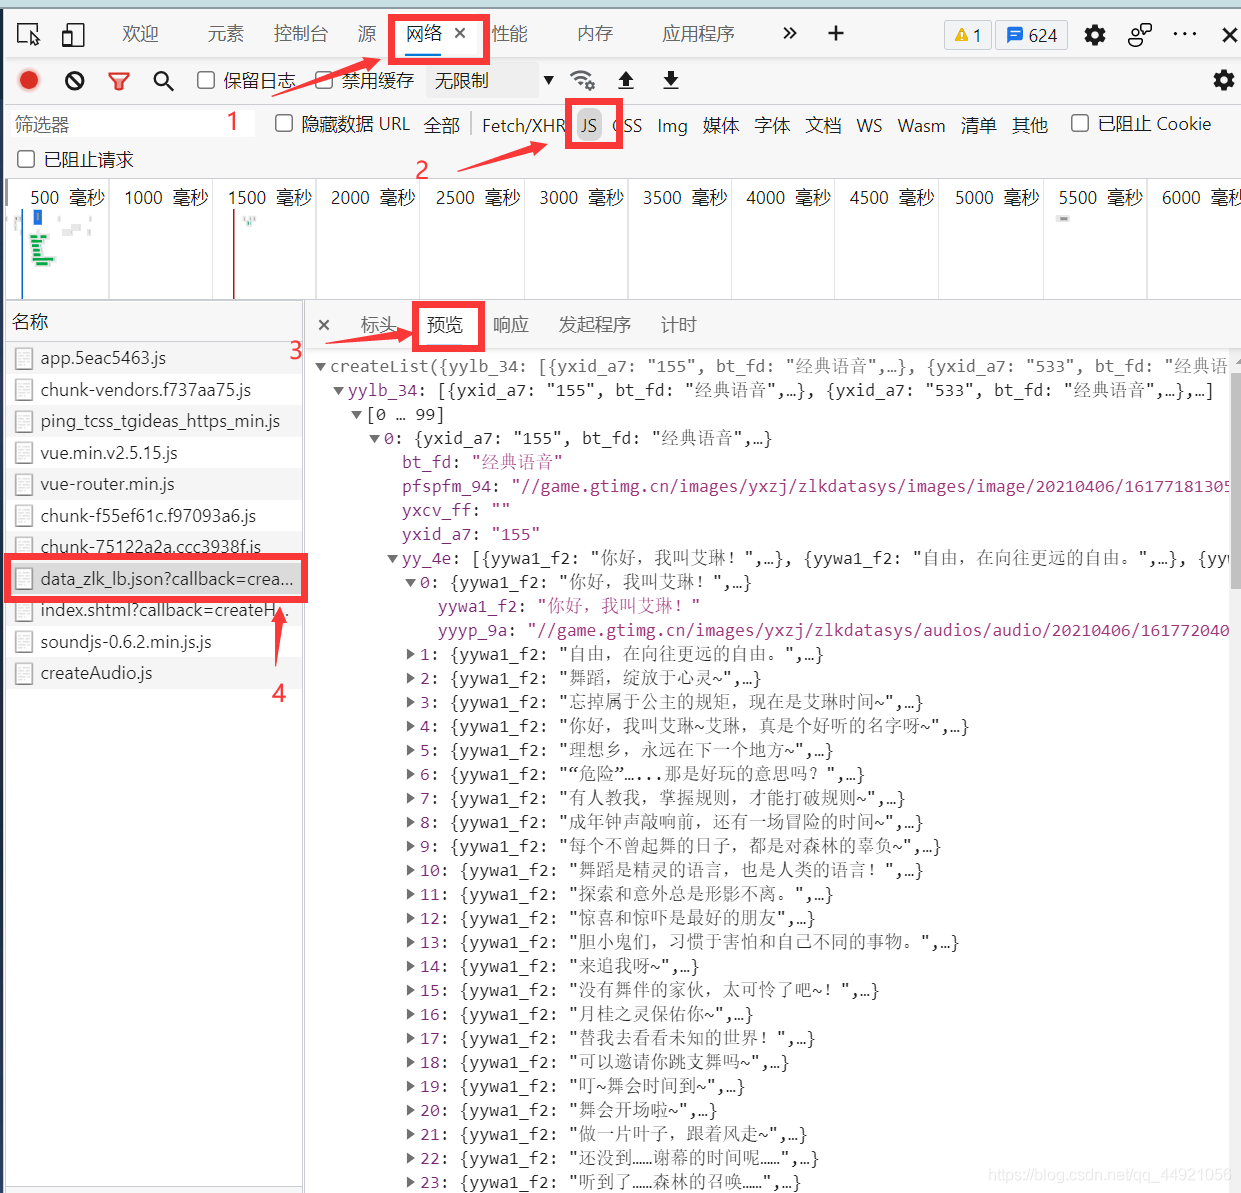Toggle the 保留日志 checkbox
The image size is (1241, 1193).
click(206, 80)
